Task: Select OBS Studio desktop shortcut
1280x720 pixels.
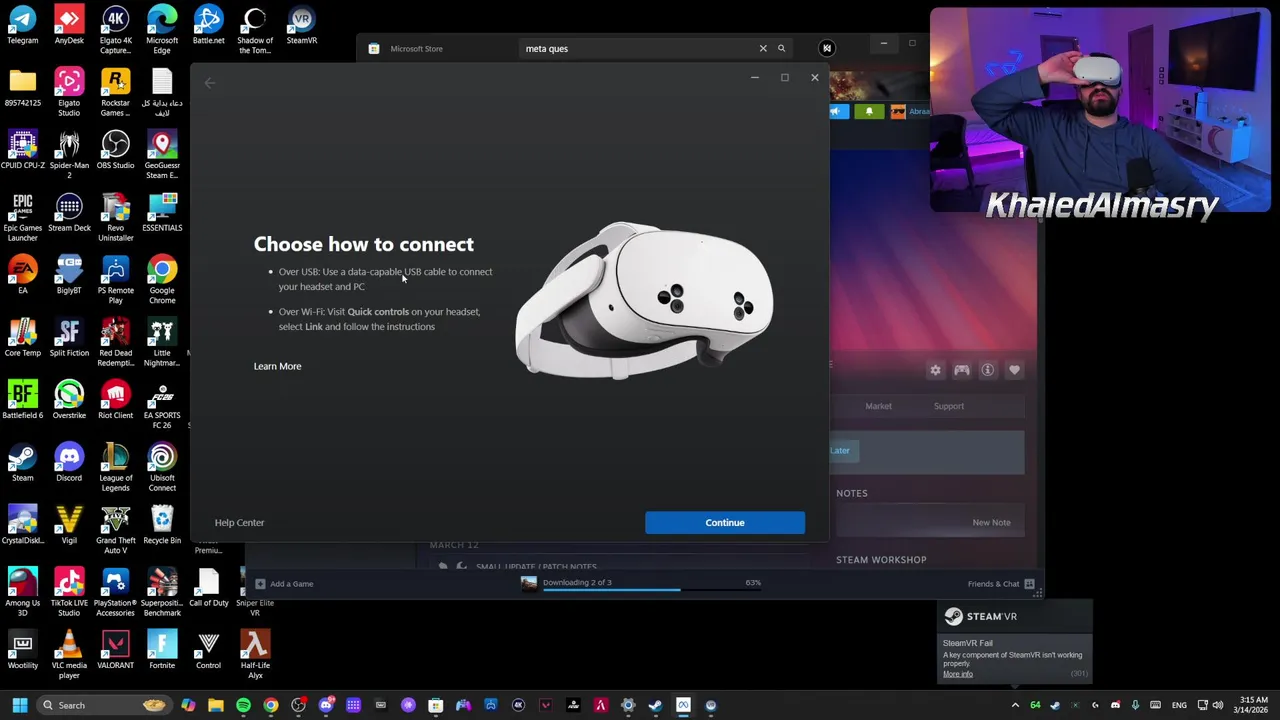Action: (x=115, y=150)
